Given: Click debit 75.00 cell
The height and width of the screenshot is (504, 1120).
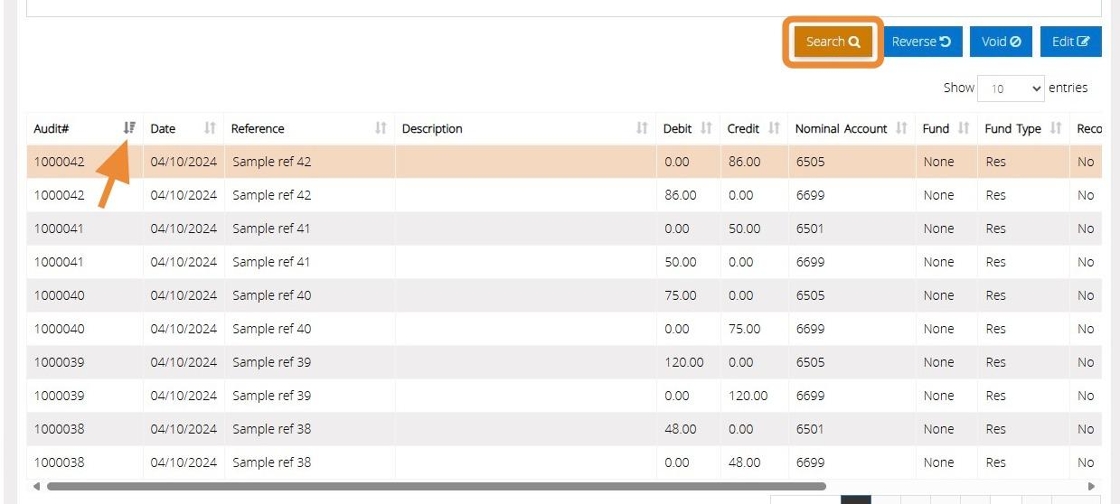Looking at the screenshot, I should 680,296.
